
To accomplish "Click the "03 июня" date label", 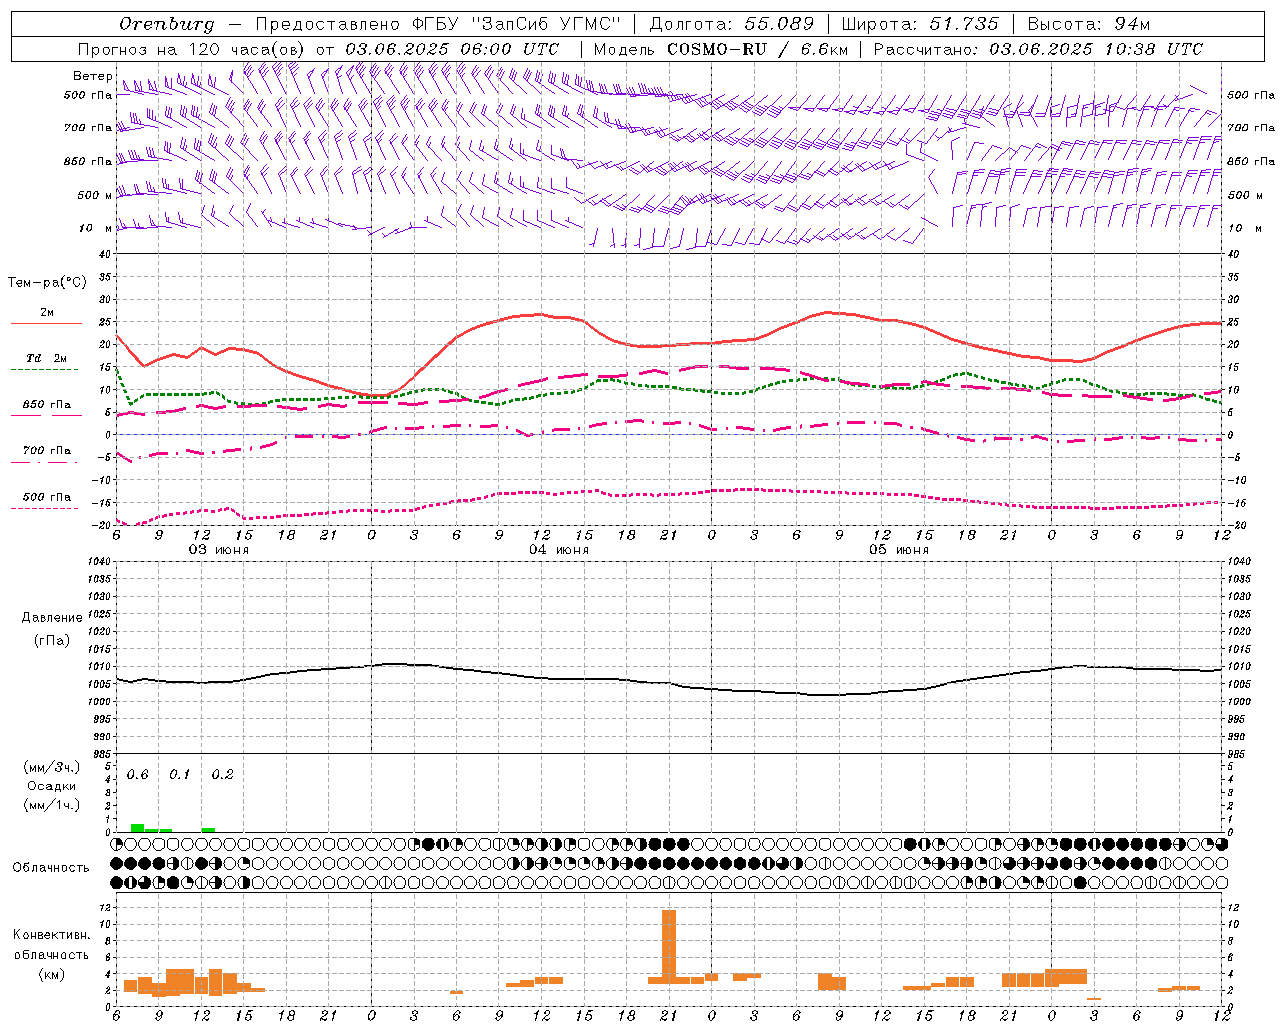I will pyautogui.click(x=219, y=550).
